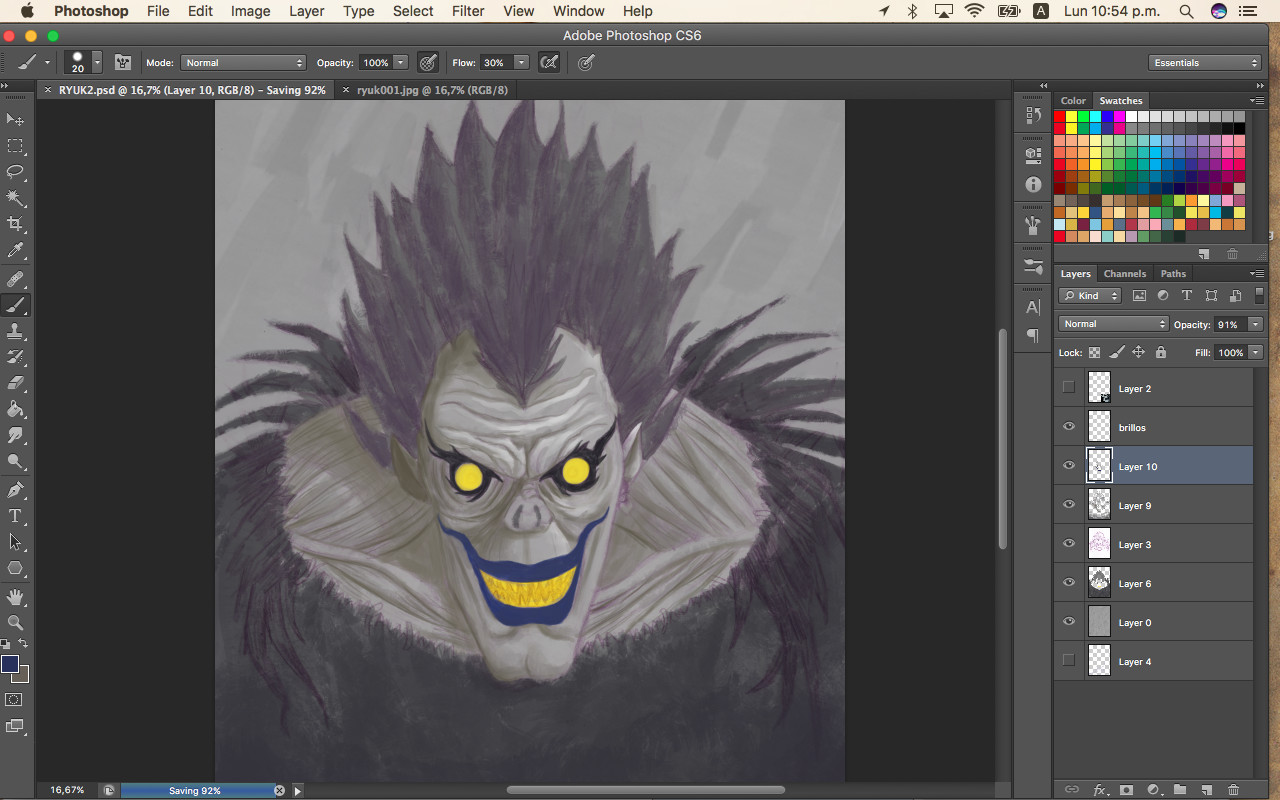Add a layer mask
Screen dimensions: 1280x800
pos(1126,790)
